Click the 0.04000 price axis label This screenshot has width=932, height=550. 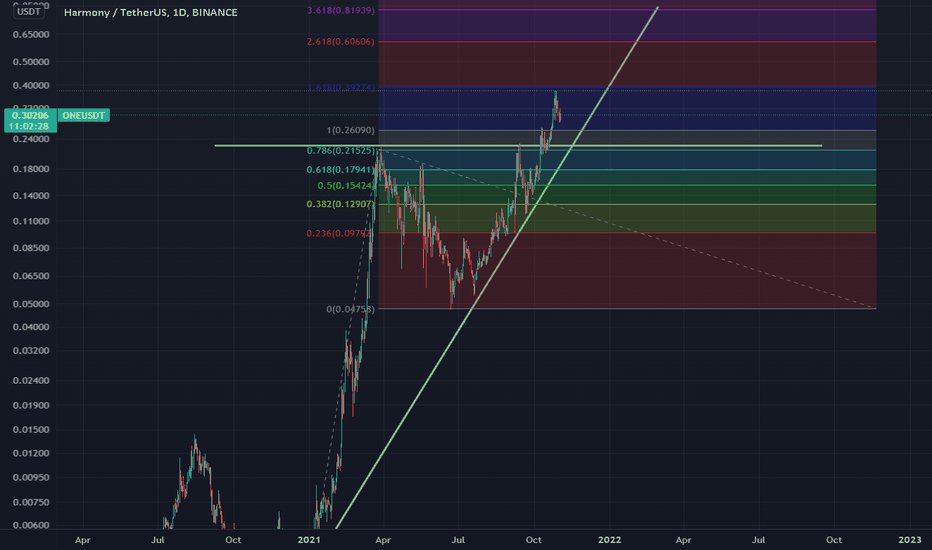[31, 327]
